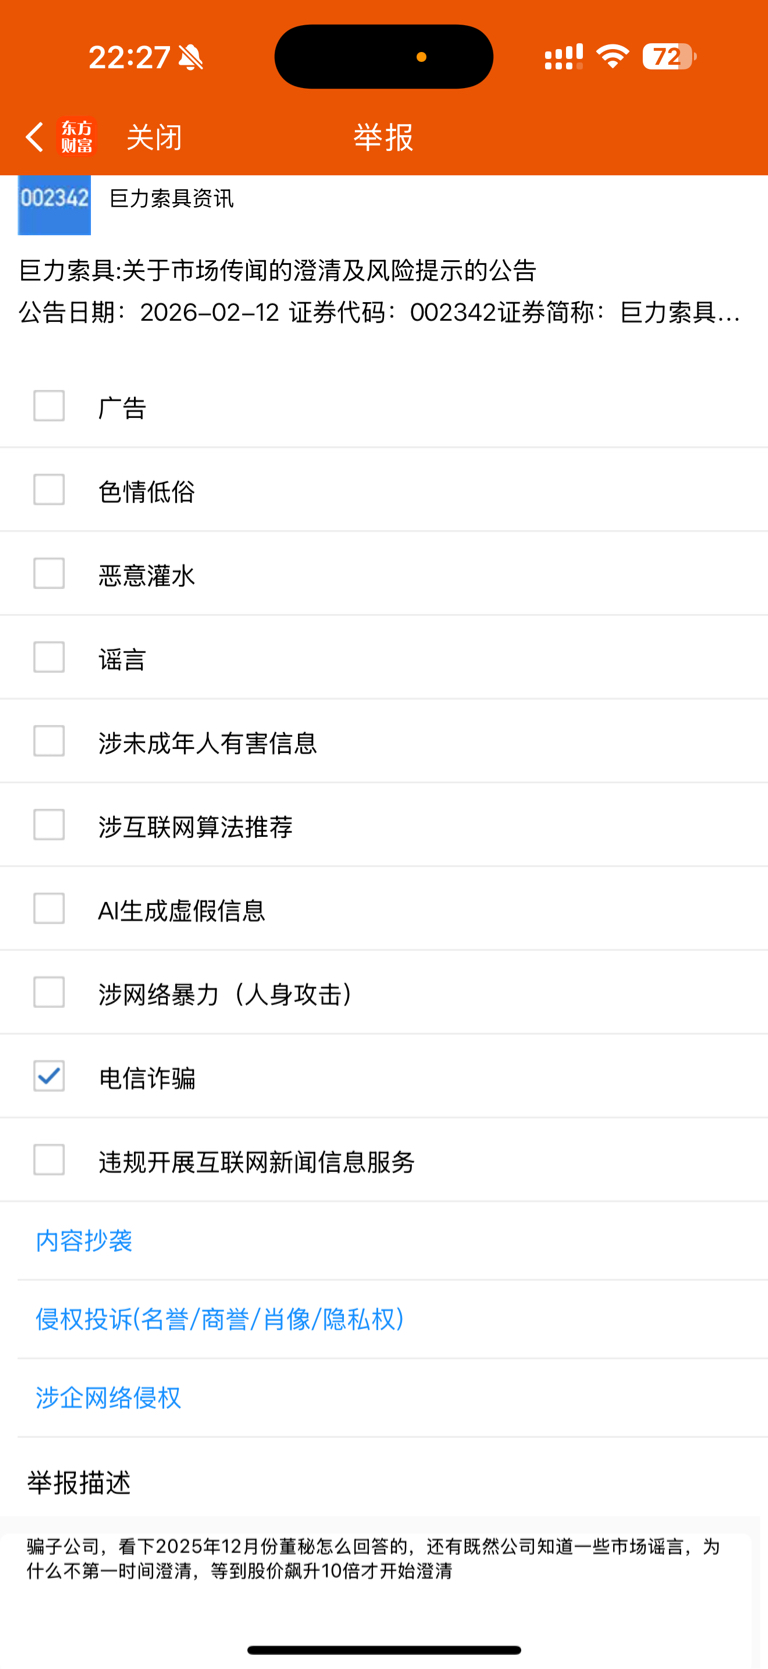Screen dimensions: 768x1669
Task: Tap the battery status icon
Action: [x=669, y=57]
